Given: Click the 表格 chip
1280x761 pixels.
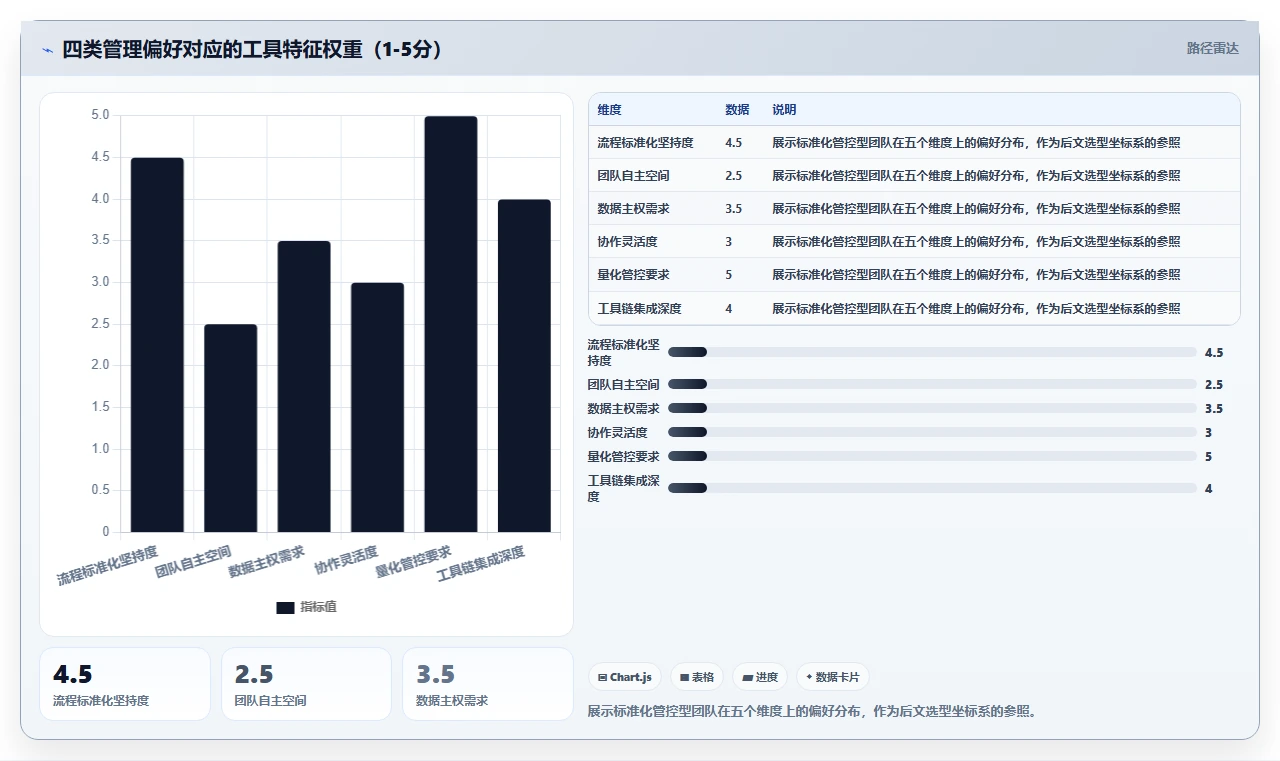Looking at the screenshot, I should coord(697,677).
